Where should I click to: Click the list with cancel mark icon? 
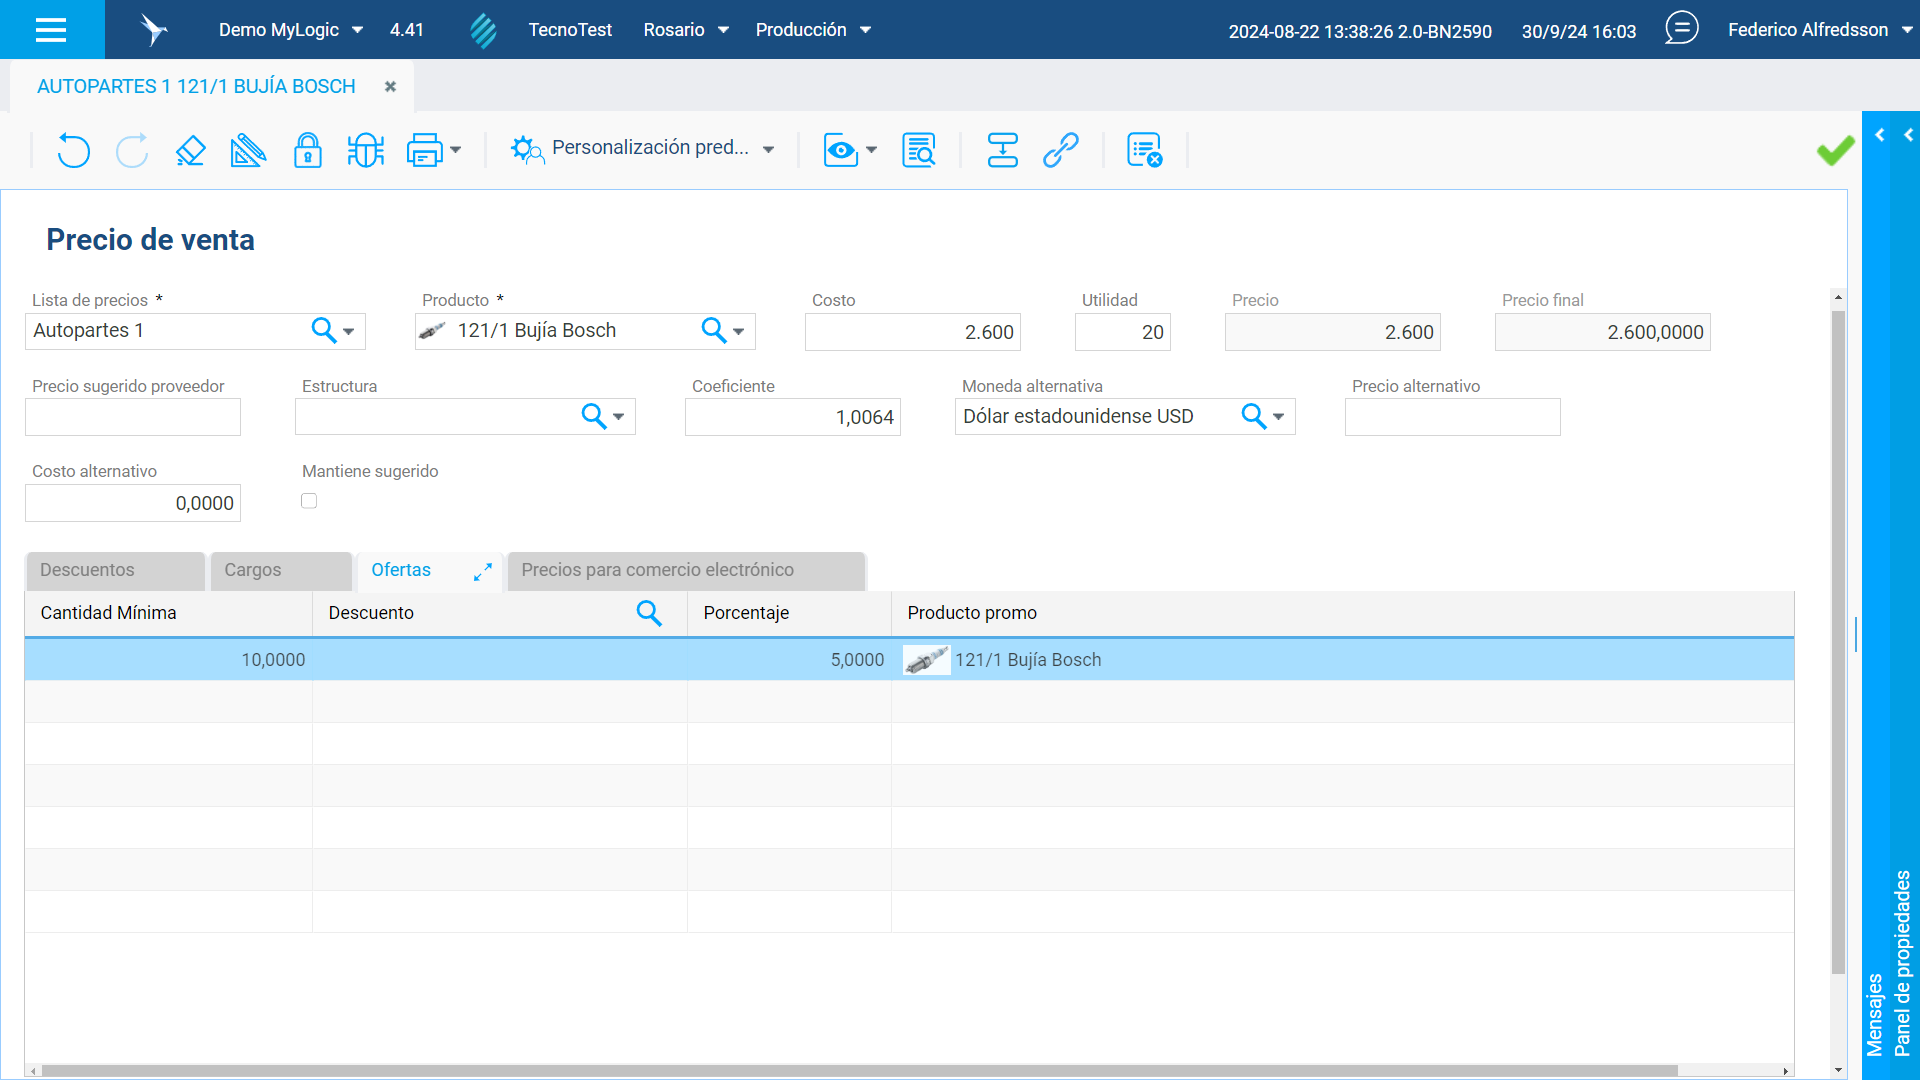click(1144, 150)
